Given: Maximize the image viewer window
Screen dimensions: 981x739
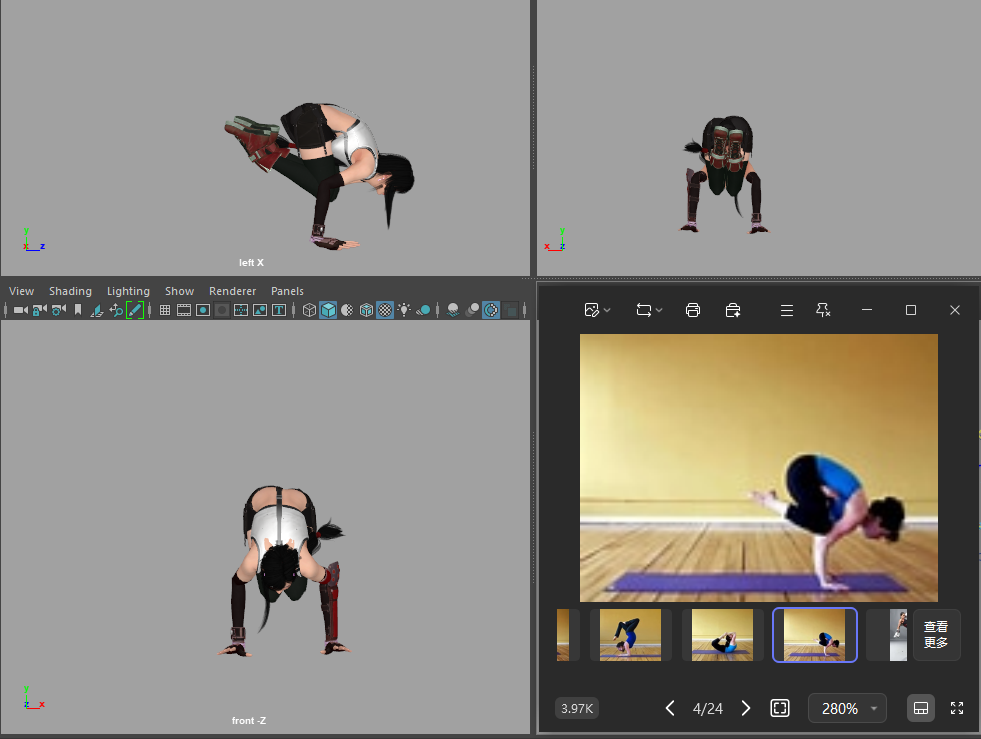Looking at the screenshot, I should point(911,310).
